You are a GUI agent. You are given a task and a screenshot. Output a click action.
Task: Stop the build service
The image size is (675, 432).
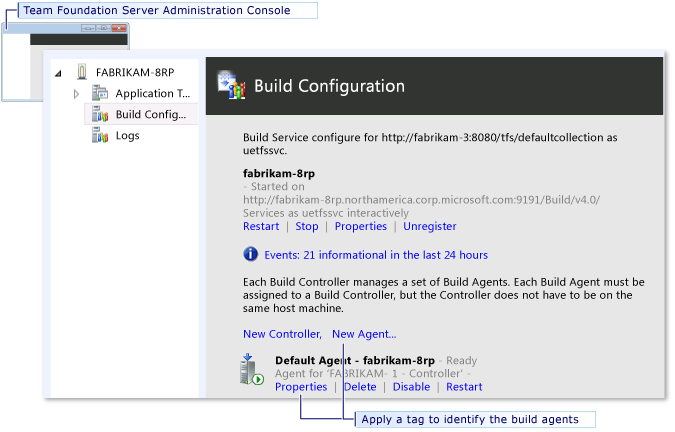(307, 226)
